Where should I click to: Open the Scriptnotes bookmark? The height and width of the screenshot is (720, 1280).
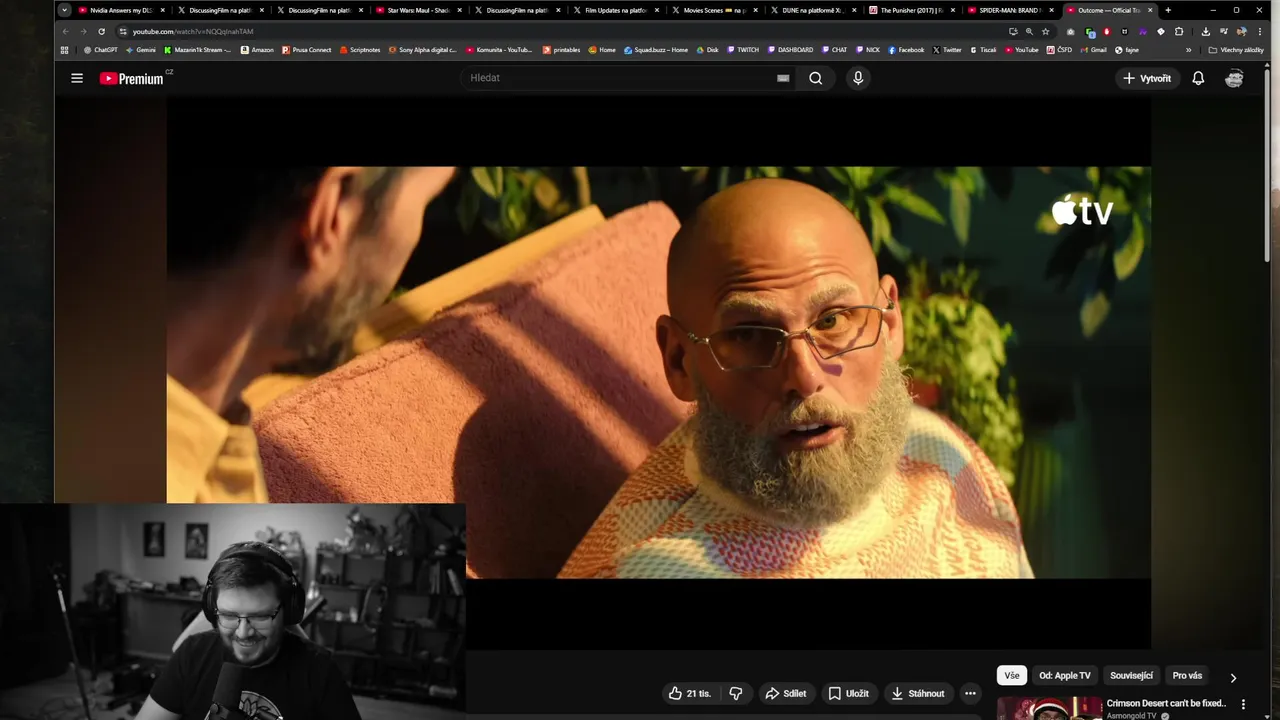360,50
